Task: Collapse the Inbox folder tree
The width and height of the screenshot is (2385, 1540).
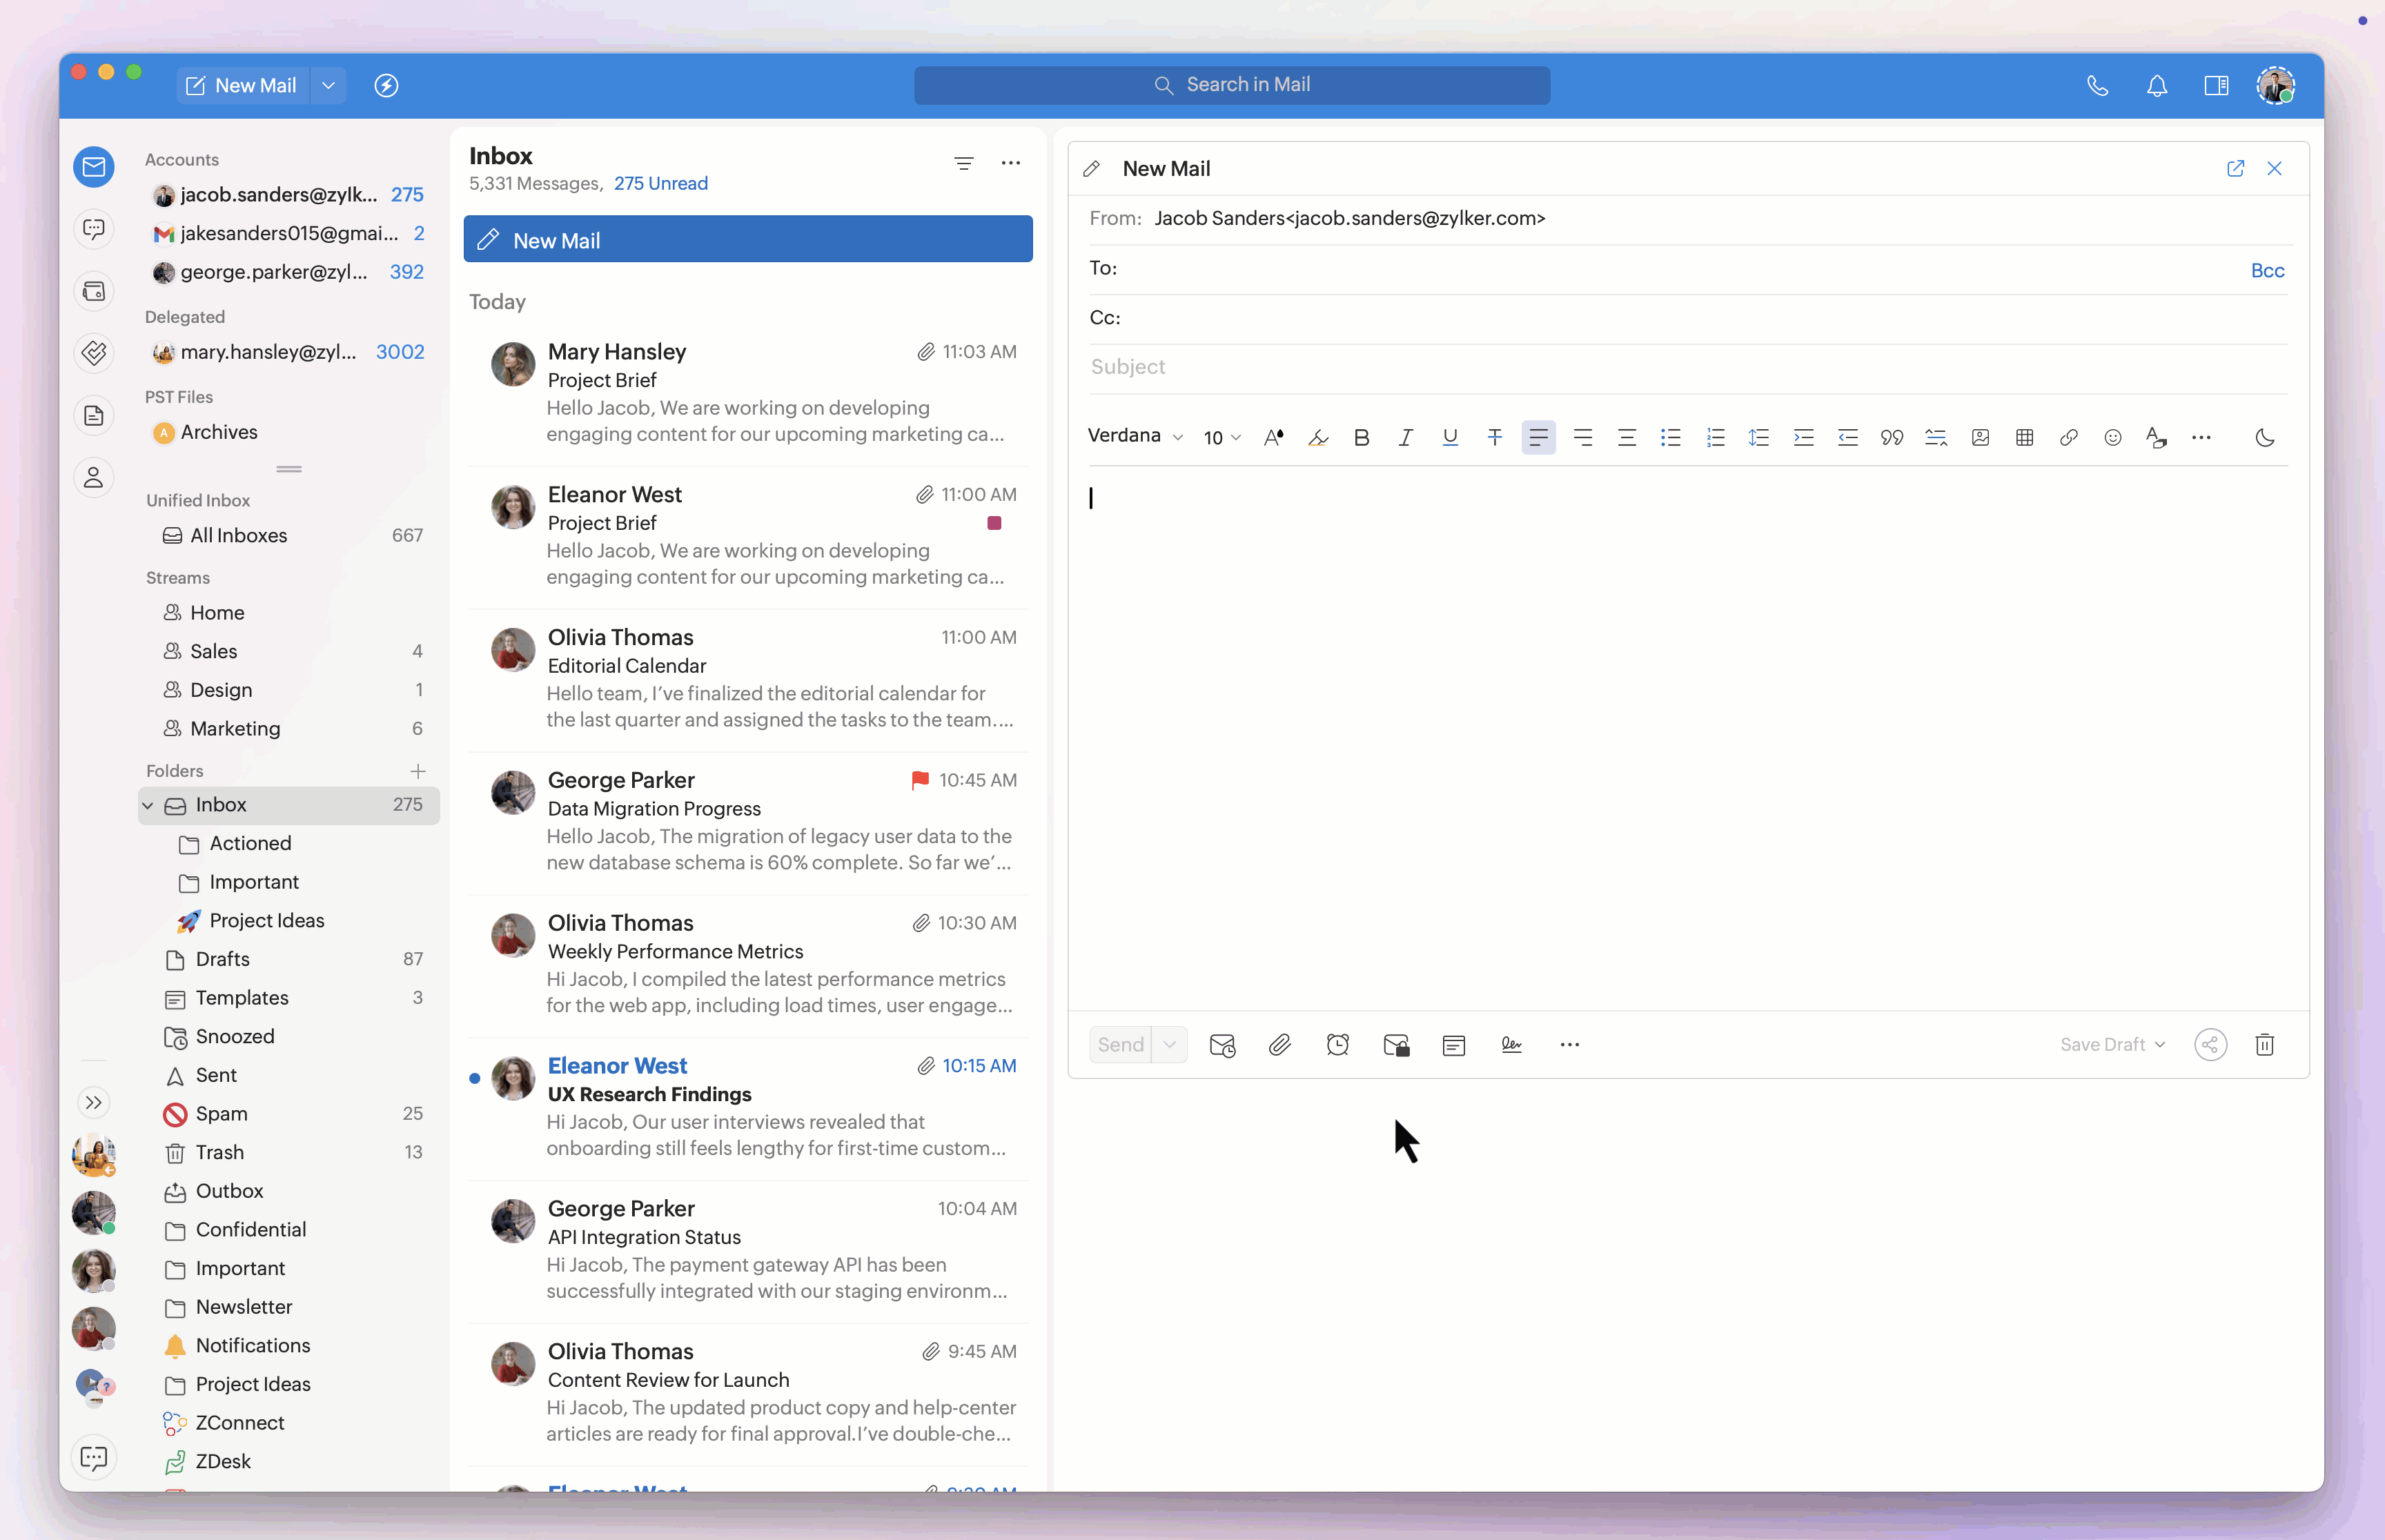Action: pyautogui.click(x=148, y=805)
